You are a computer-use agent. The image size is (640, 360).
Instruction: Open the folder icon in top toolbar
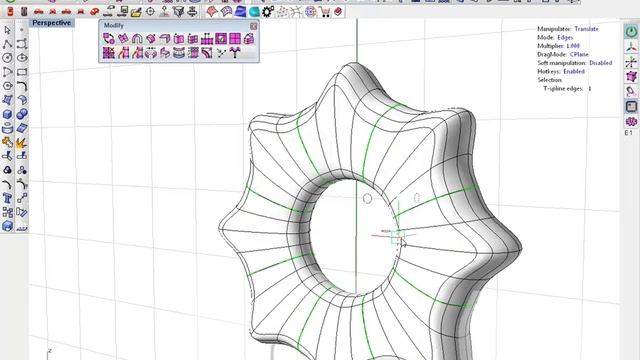click(136, 12)
